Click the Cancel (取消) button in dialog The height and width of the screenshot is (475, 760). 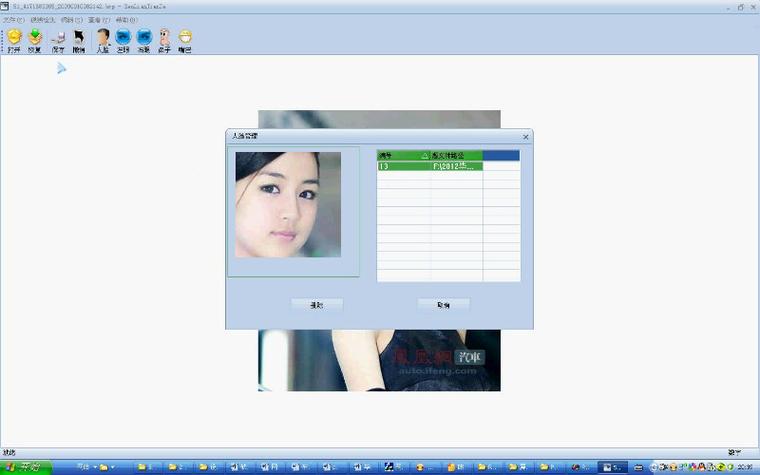pos(443,305)
